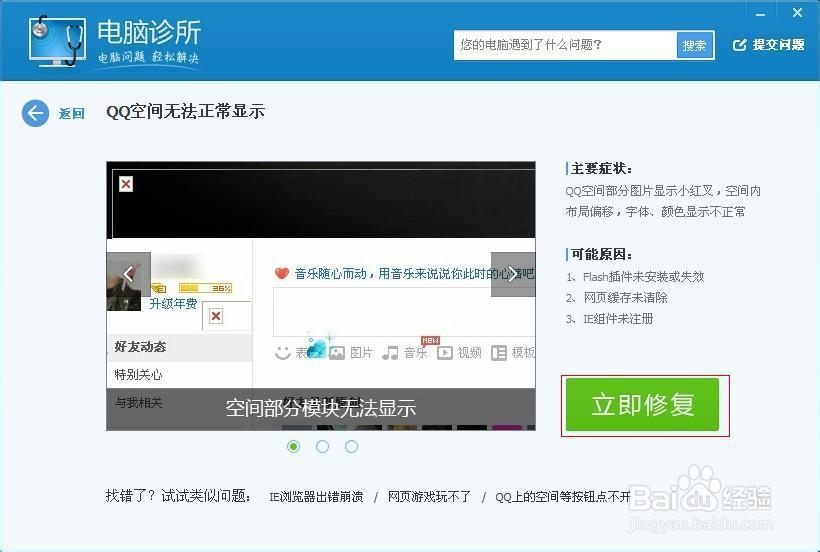Click reason 1、Flash插件未安装或失效
The height and width of the screenshot is (552, 820).
[x=635, y=277]
